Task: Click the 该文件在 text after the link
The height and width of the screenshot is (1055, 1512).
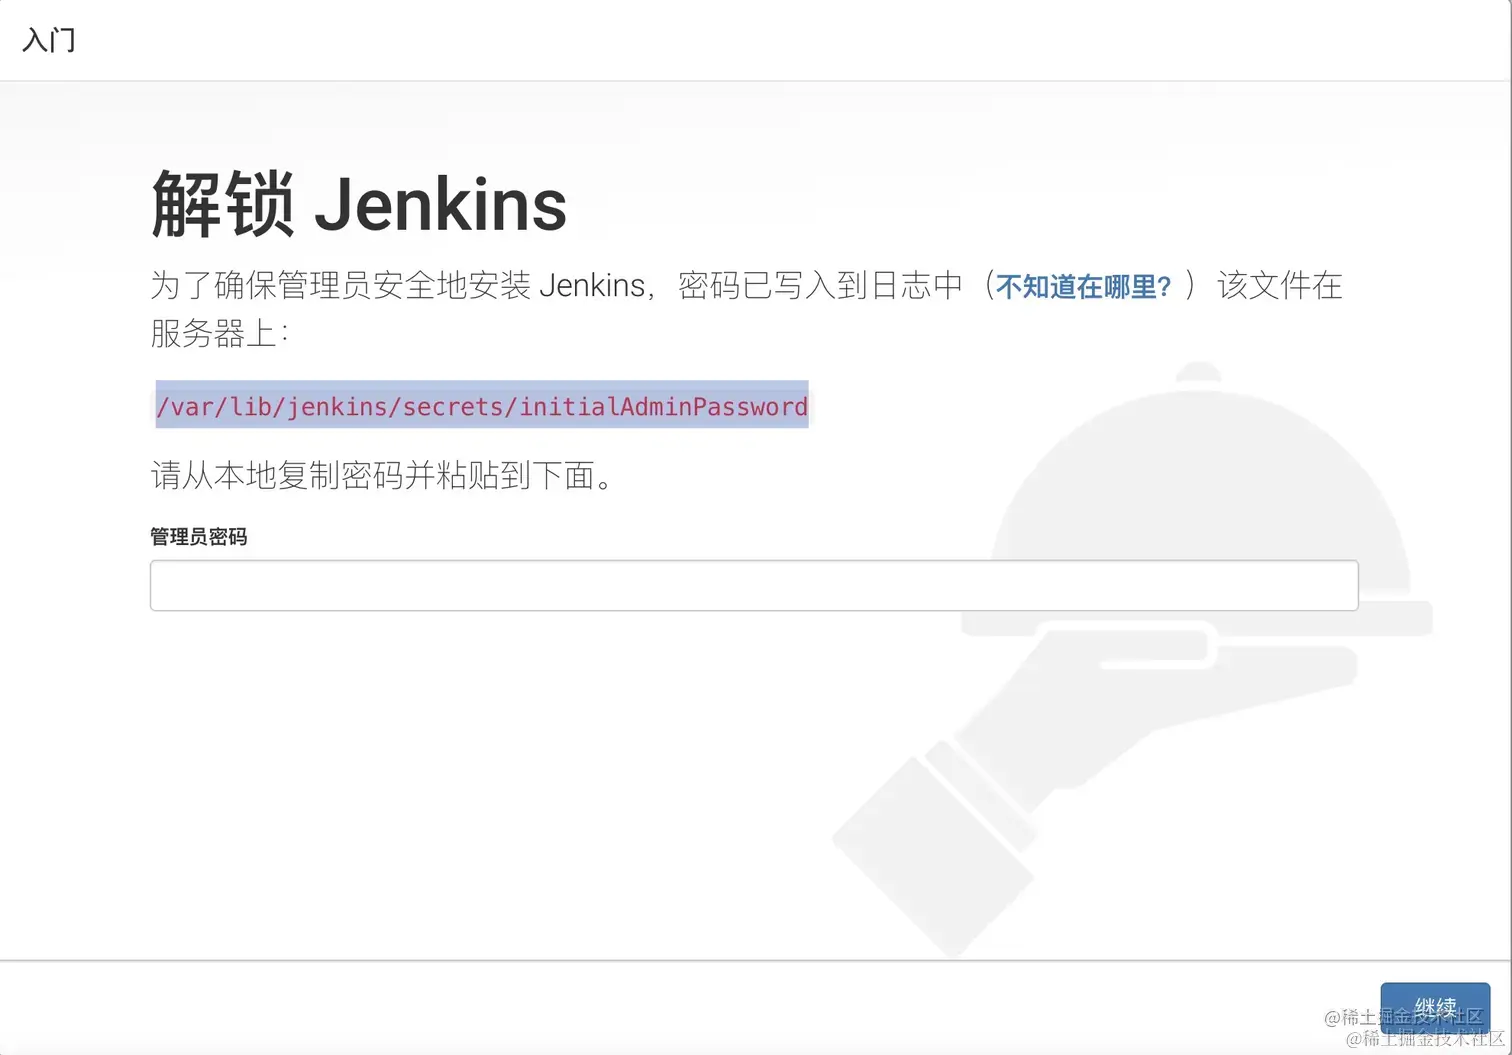Action: point(1279,286)
